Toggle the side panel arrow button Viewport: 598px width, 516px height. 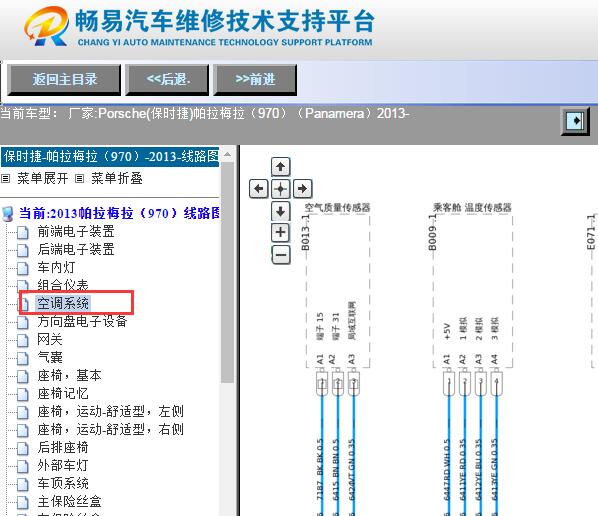575,121
